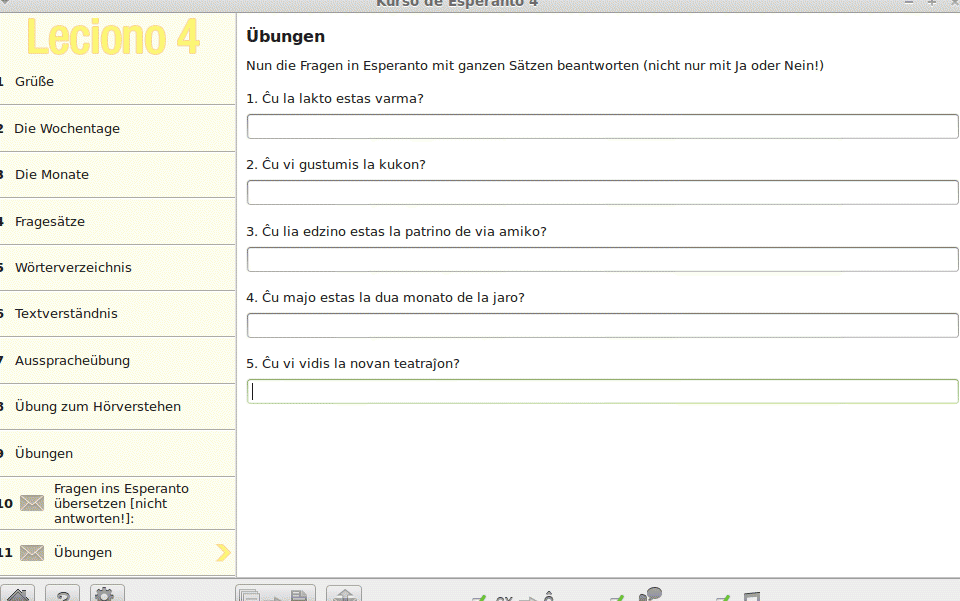Open the Wörterverzeichnis section

(x=73, y=268)
